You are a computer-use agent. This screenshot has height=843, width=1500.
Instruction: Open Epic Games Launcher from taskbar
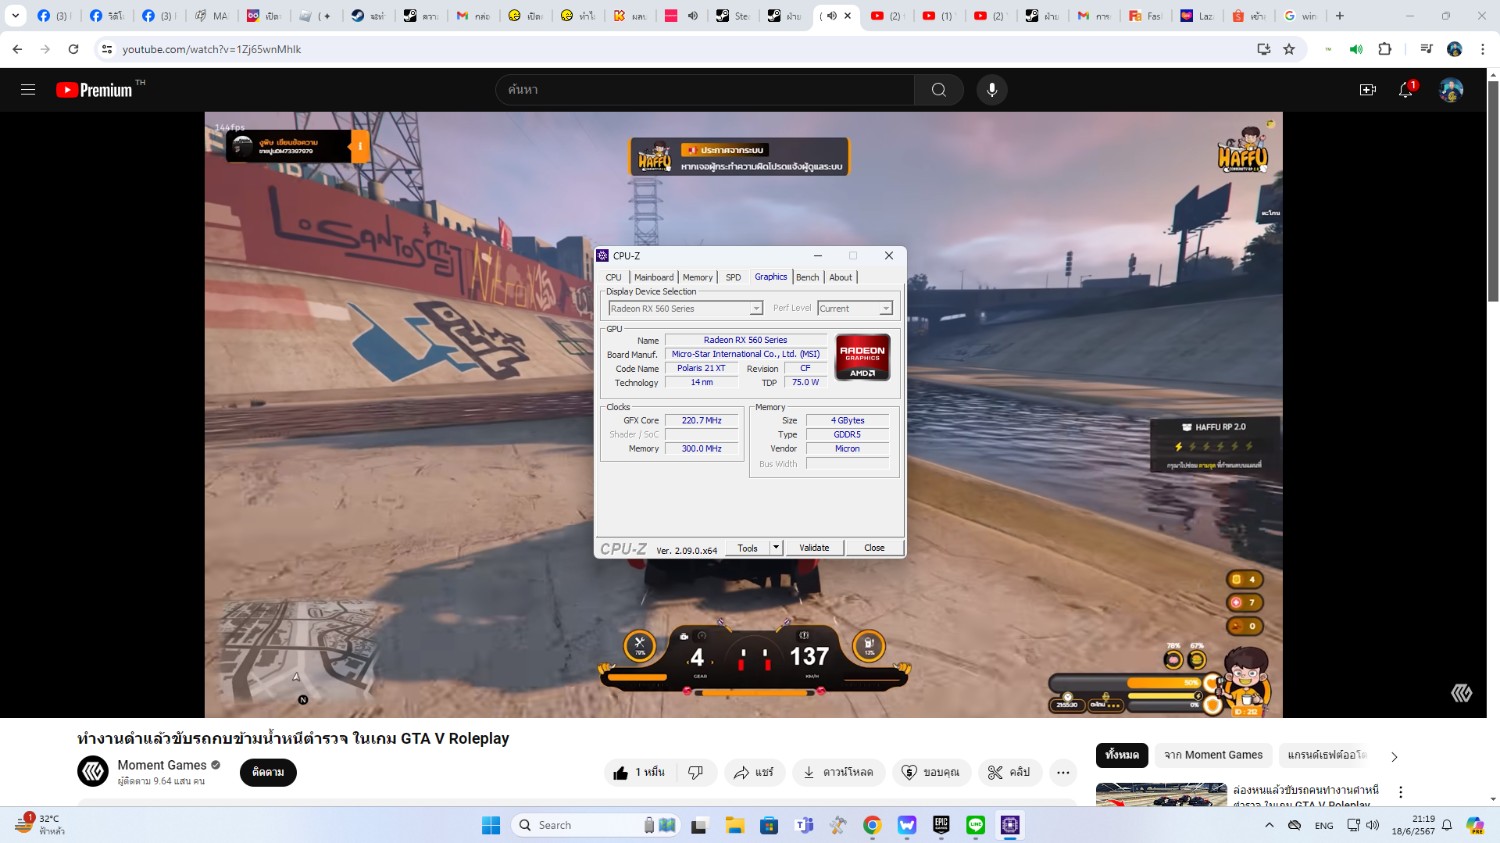click(x=941, y=825)
